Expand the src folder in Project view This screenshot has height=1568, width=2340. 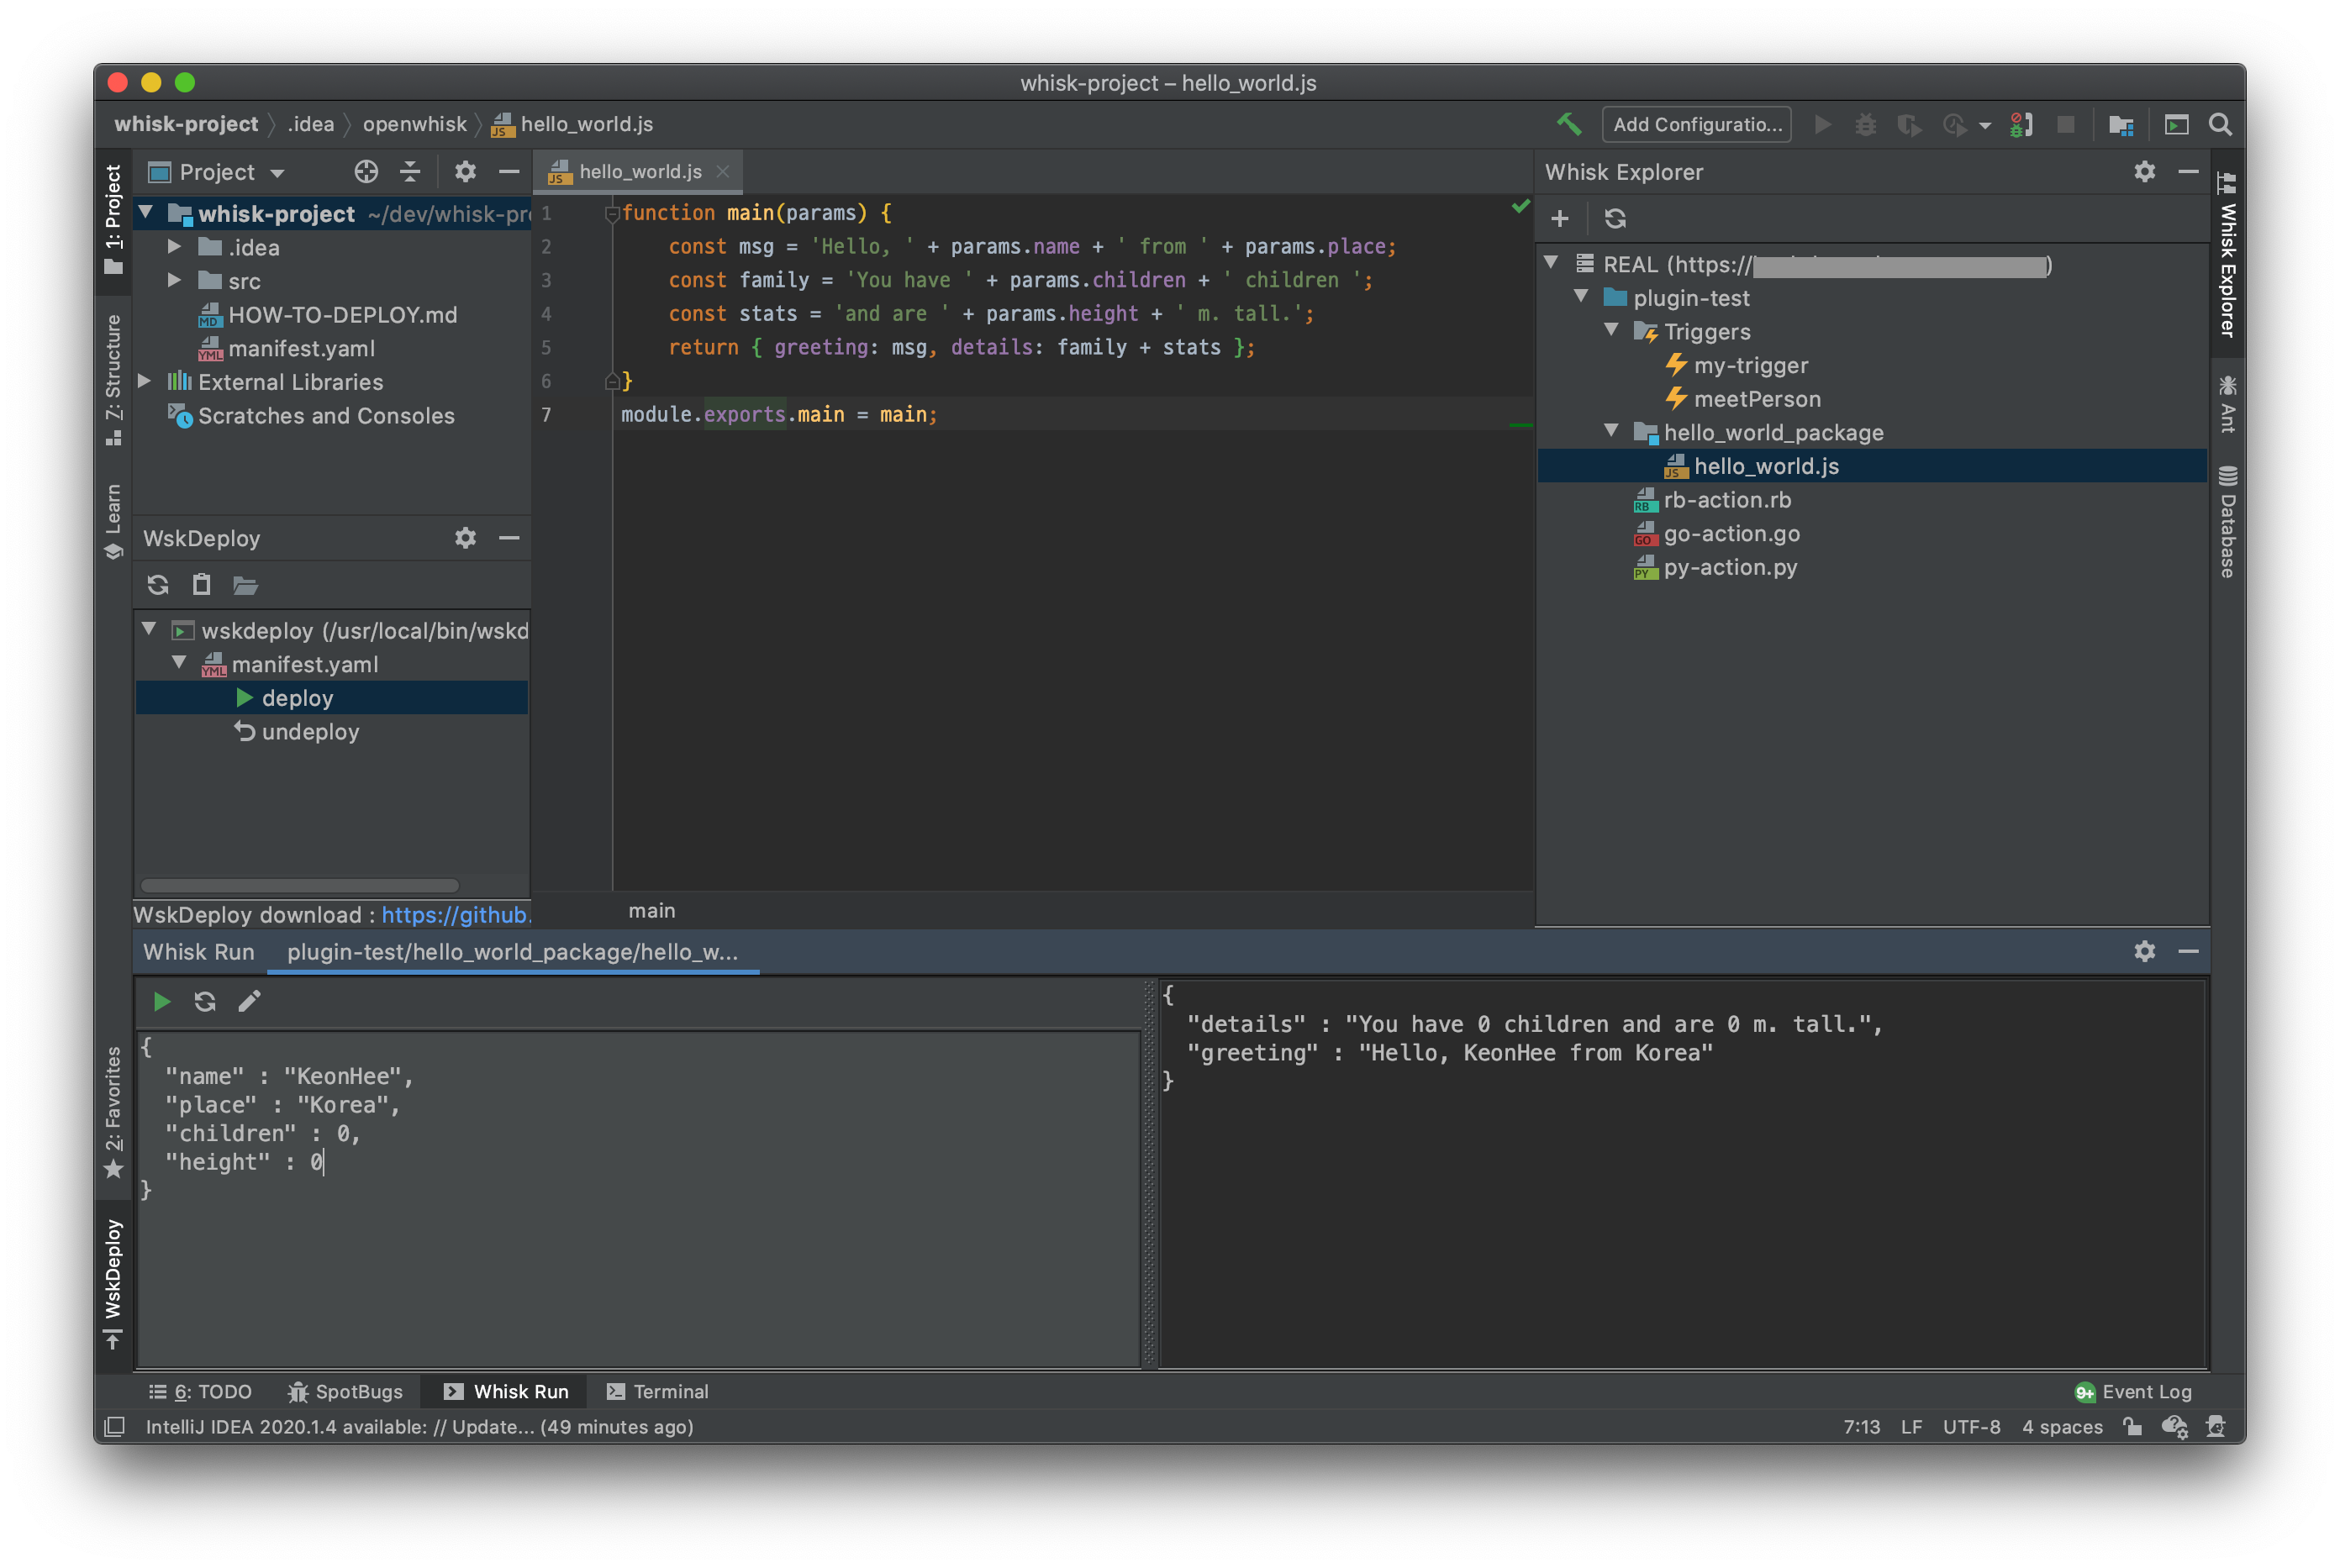click(x=175, y=281)
